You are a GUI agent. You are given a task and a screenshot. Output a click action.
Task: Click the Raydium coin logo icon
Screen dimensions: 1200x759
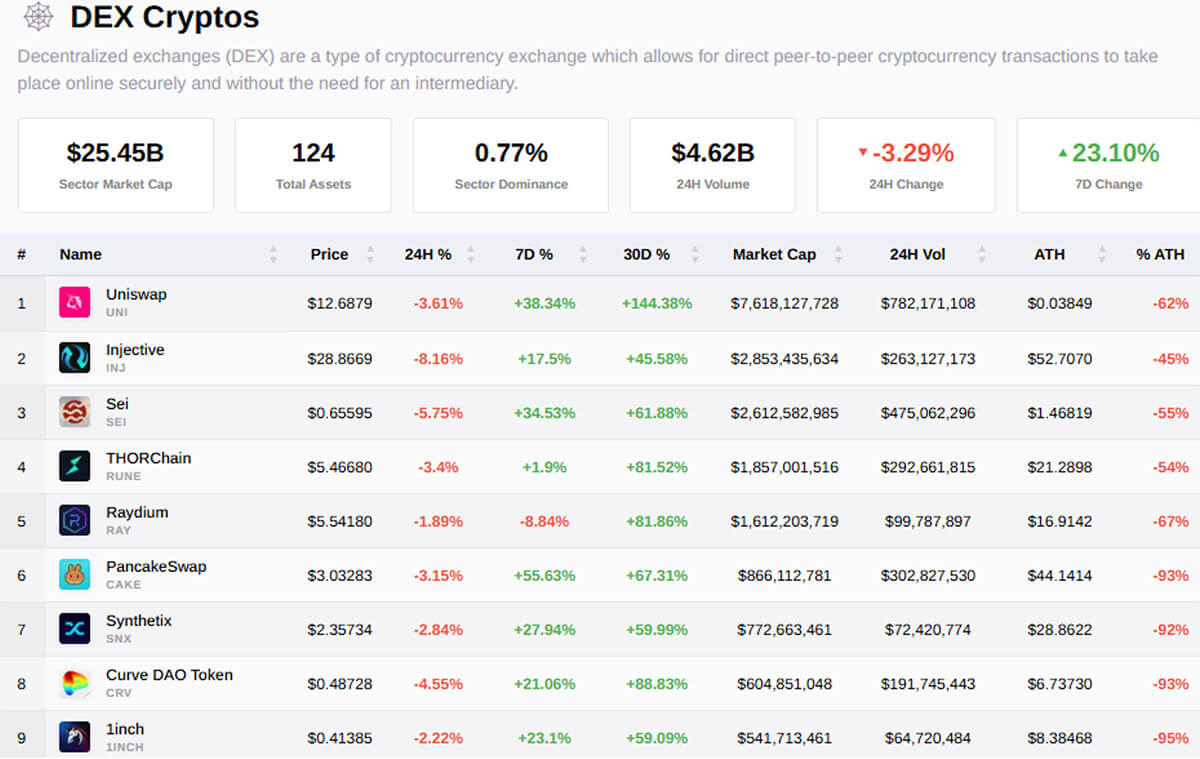click(74, 521)
